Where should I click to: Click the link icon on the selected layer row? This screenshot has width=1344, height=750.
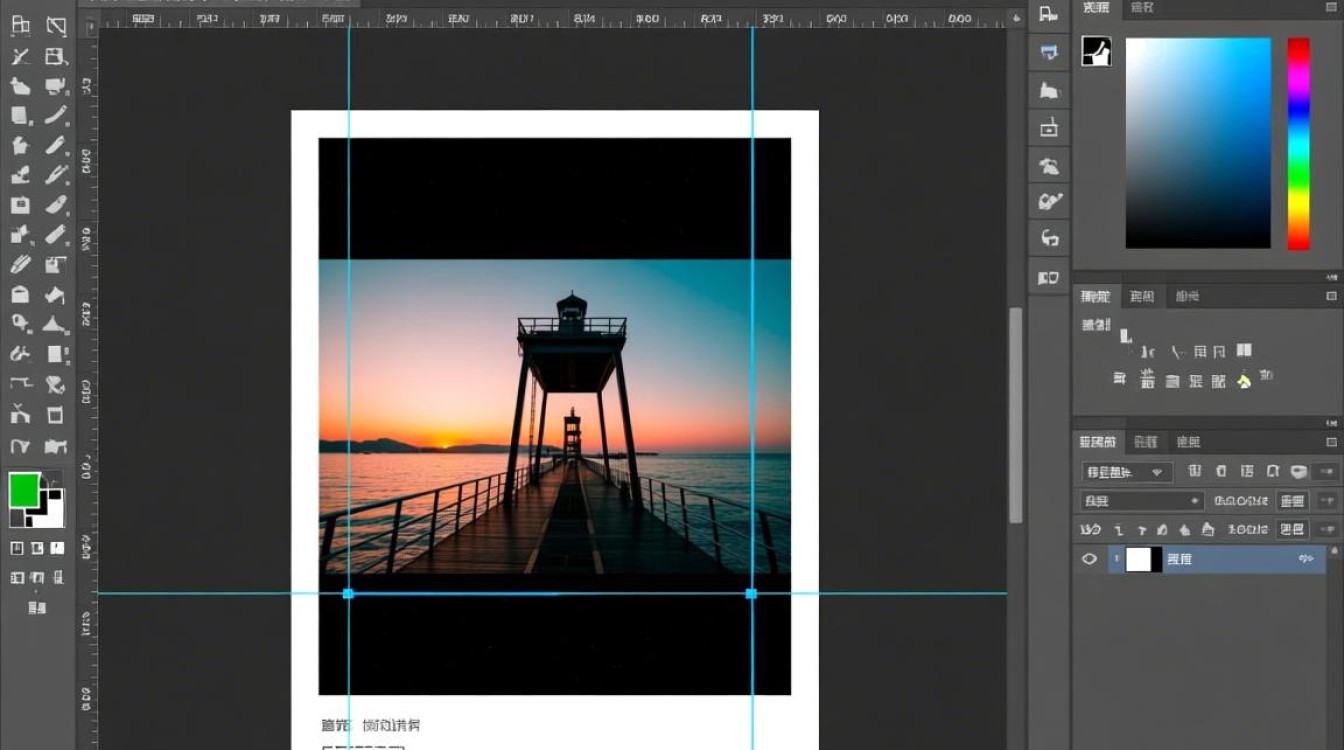tap(1305, 559)
